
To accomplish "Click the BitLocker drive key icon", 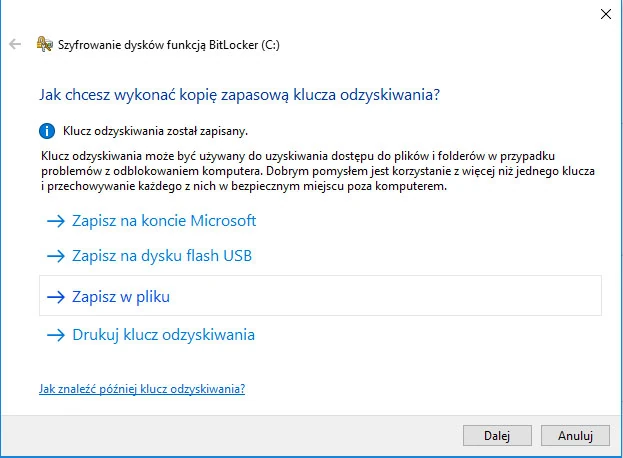I will pos(44,44).
